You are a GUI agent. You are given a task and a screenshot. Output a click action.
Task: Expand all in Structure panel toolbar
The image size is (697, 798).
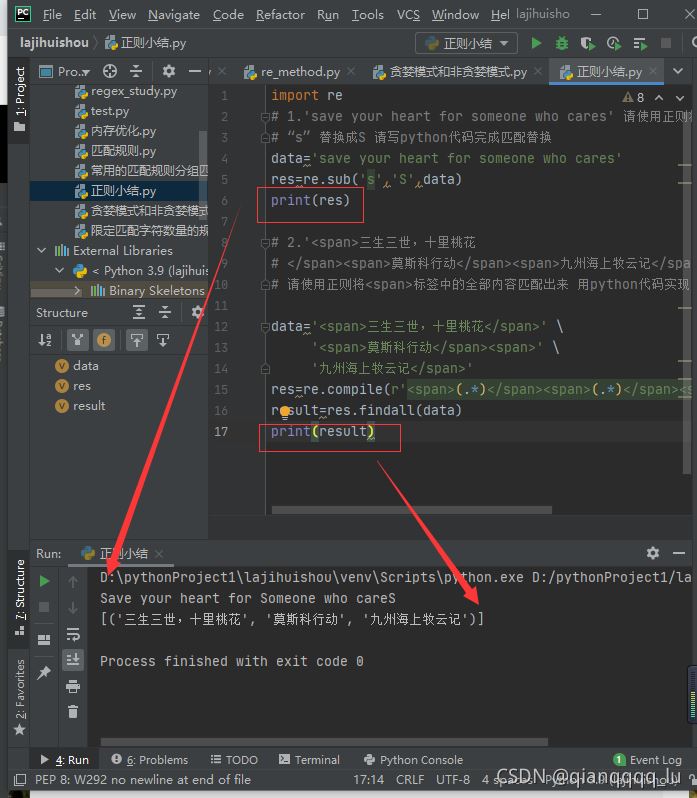tap(139, 312)
